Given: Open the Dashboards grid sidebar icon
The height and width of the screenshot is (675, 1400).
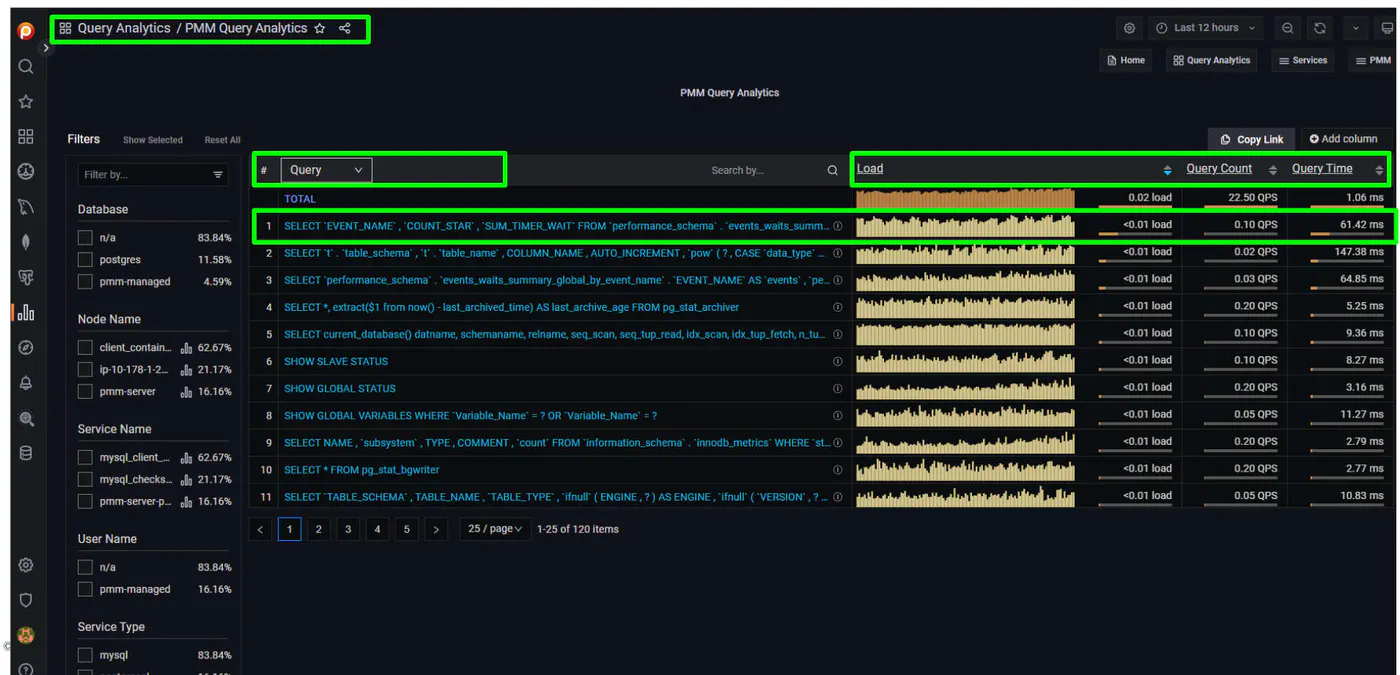Looking at the screenshot, I should (26, 136).
